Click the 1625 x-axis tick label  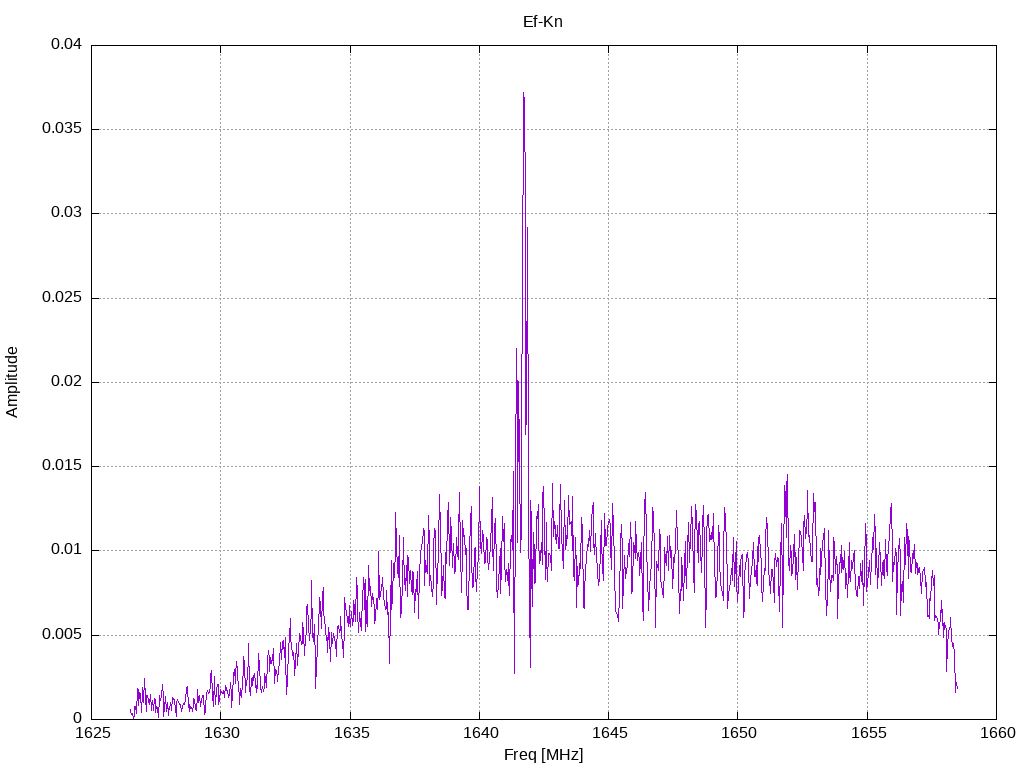point(92,734)
